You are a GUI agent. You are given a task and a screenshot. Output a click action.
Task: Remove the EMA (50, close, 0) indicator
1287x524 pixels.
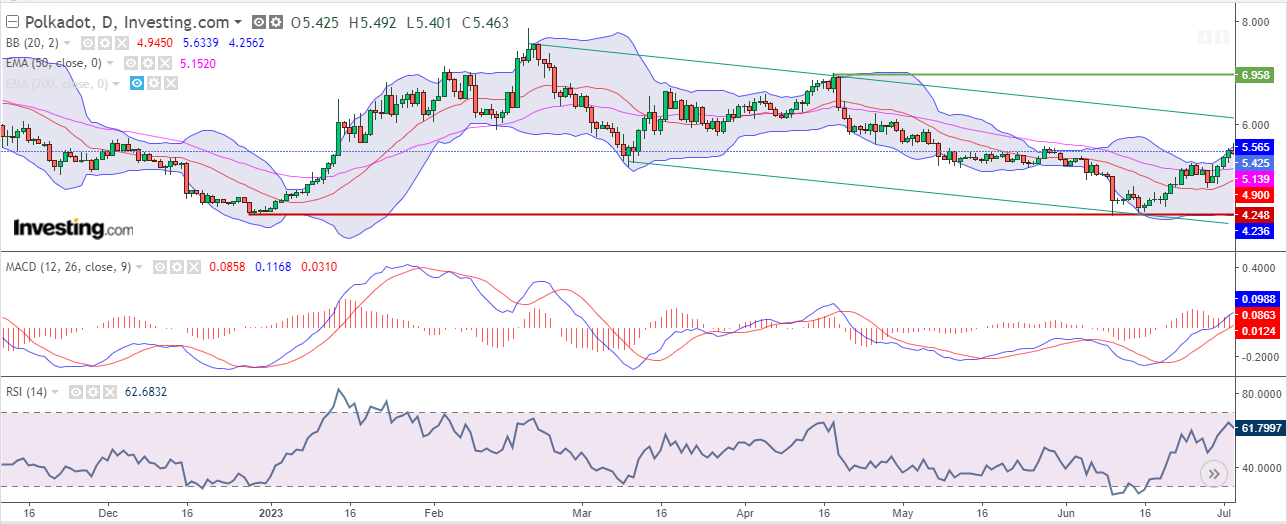click(165, 63)
